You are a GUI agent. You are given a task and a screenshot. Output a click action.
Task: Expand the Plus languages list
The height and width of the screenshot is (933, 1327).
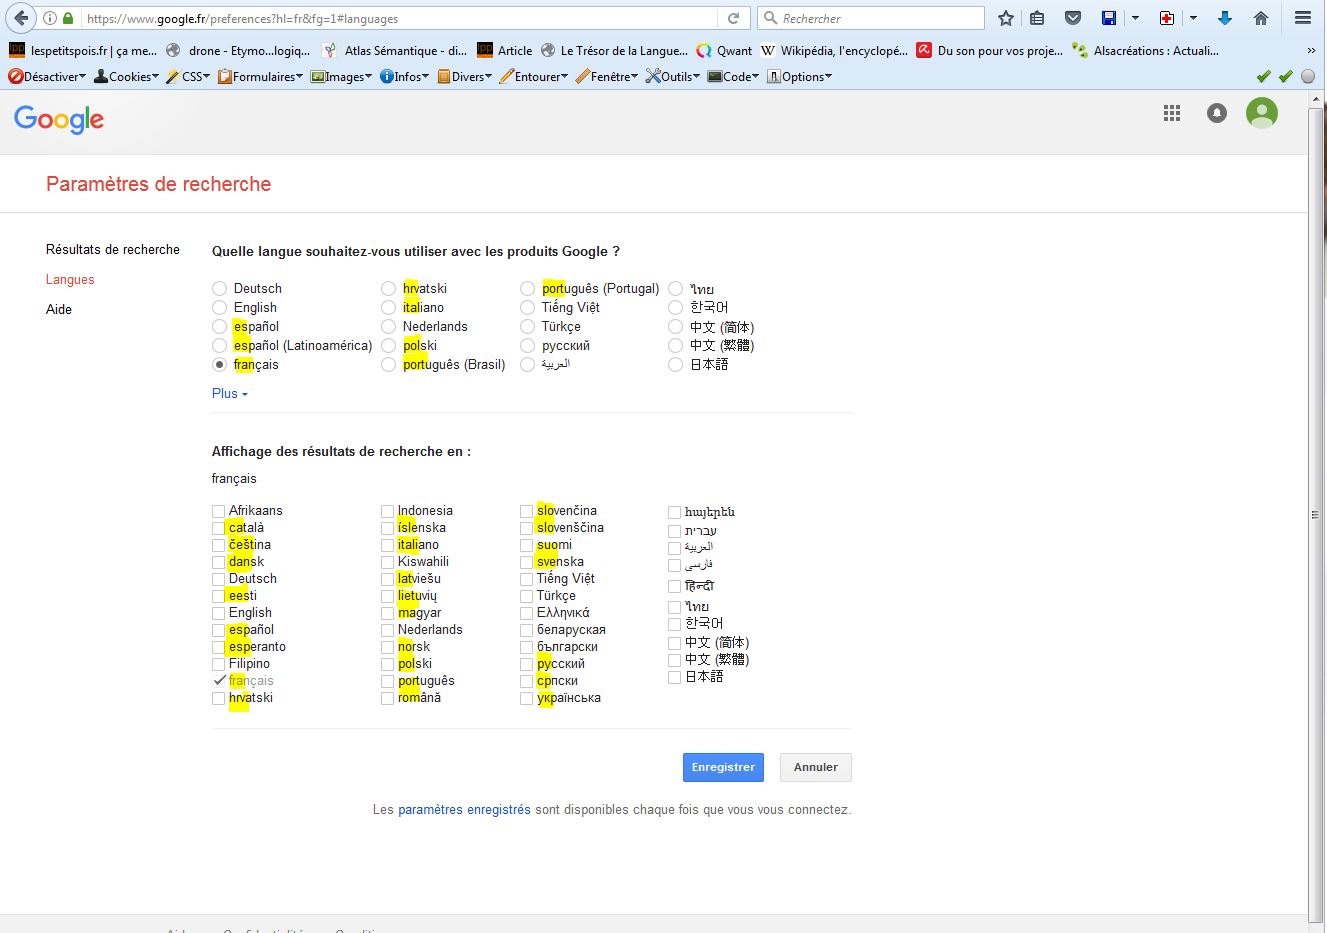229,394
